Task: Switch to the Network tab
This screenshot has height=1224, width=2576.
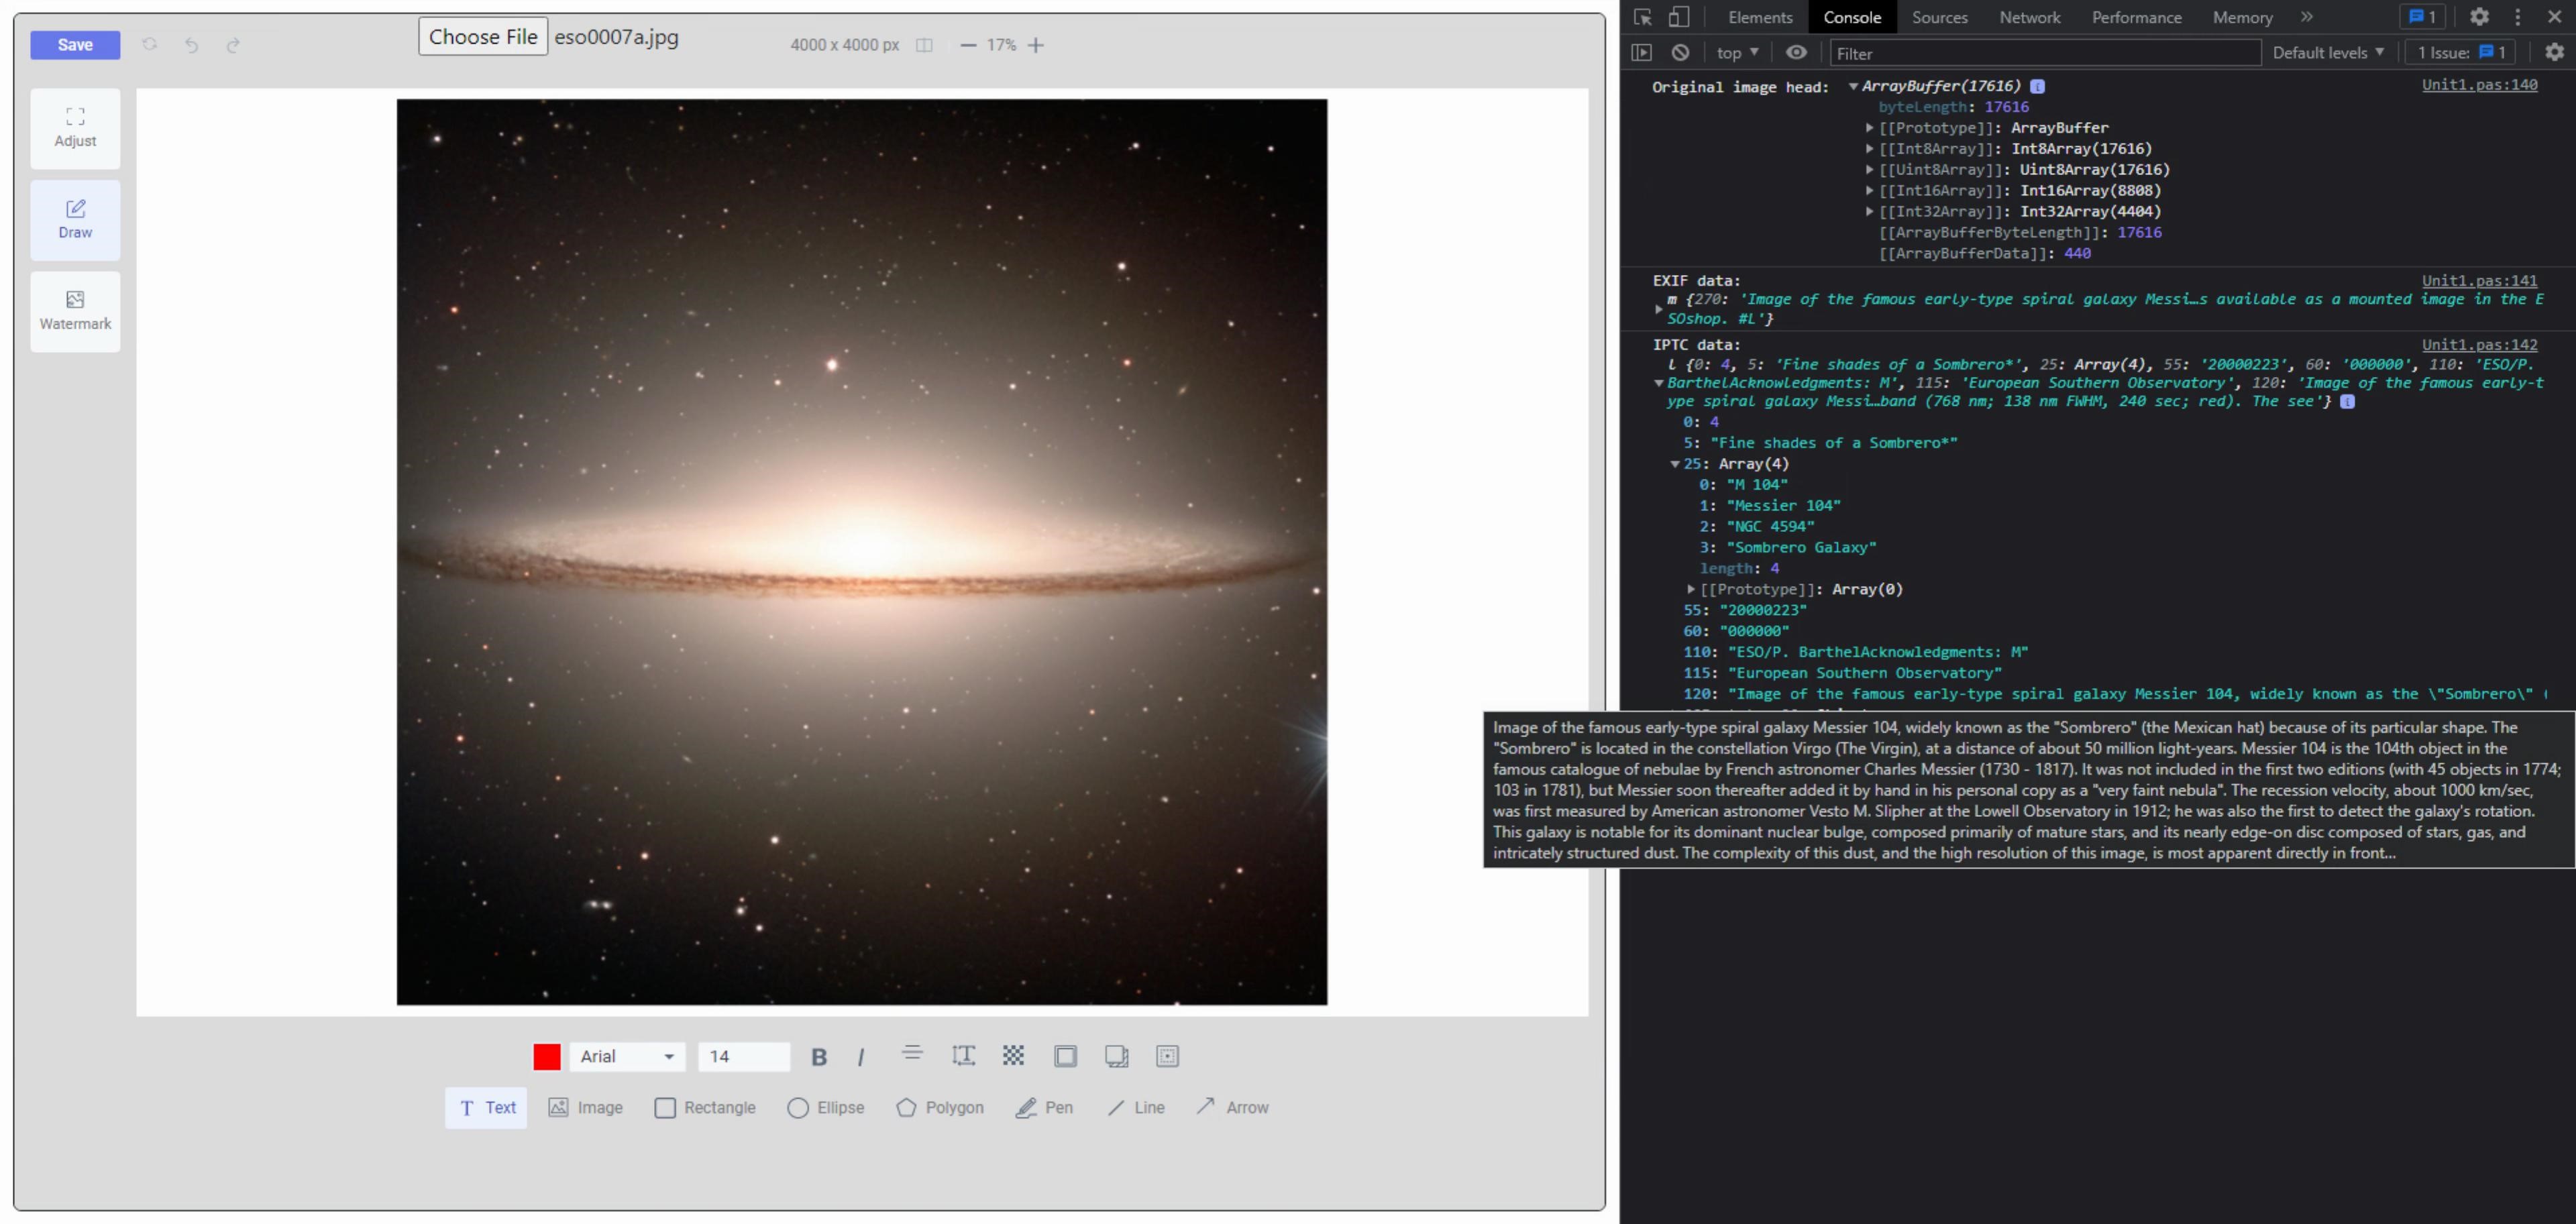Action: (x=2029, y=17)
